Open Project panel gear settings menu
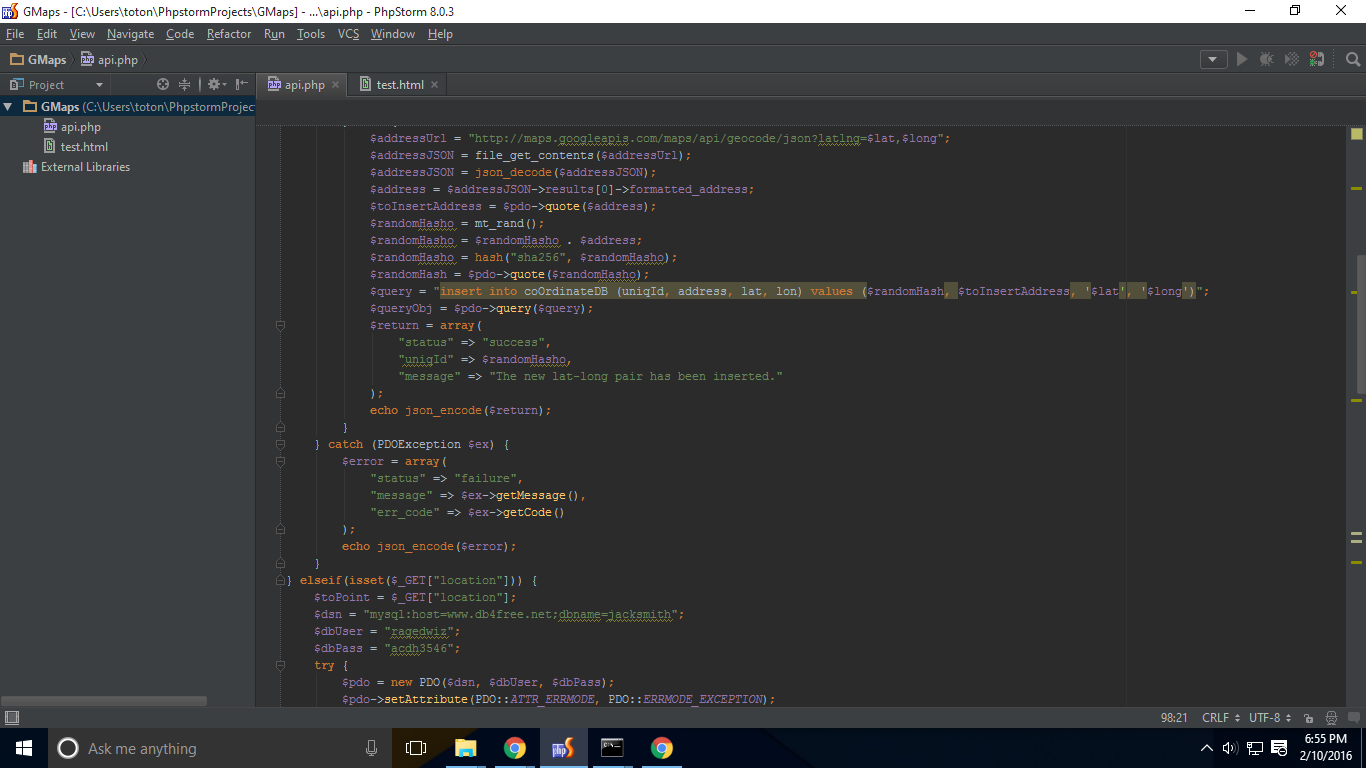This screenshot has width=1366, height=768. (x=216, y=84)
